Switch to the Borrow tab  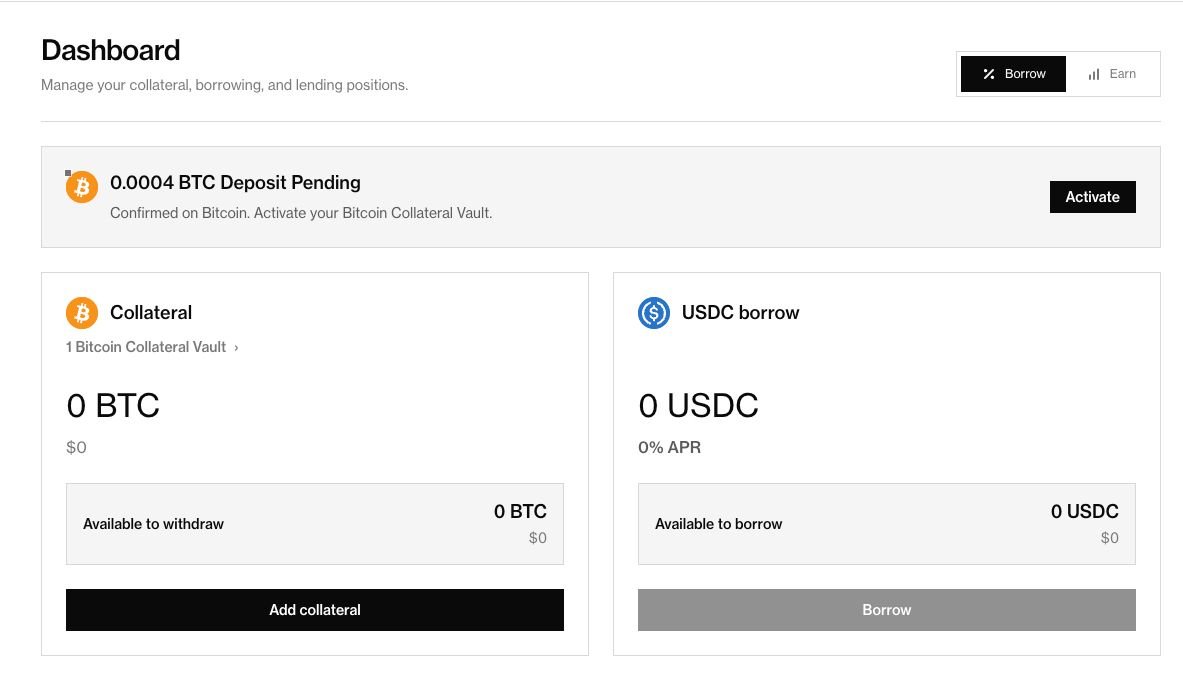[1012, 74]
